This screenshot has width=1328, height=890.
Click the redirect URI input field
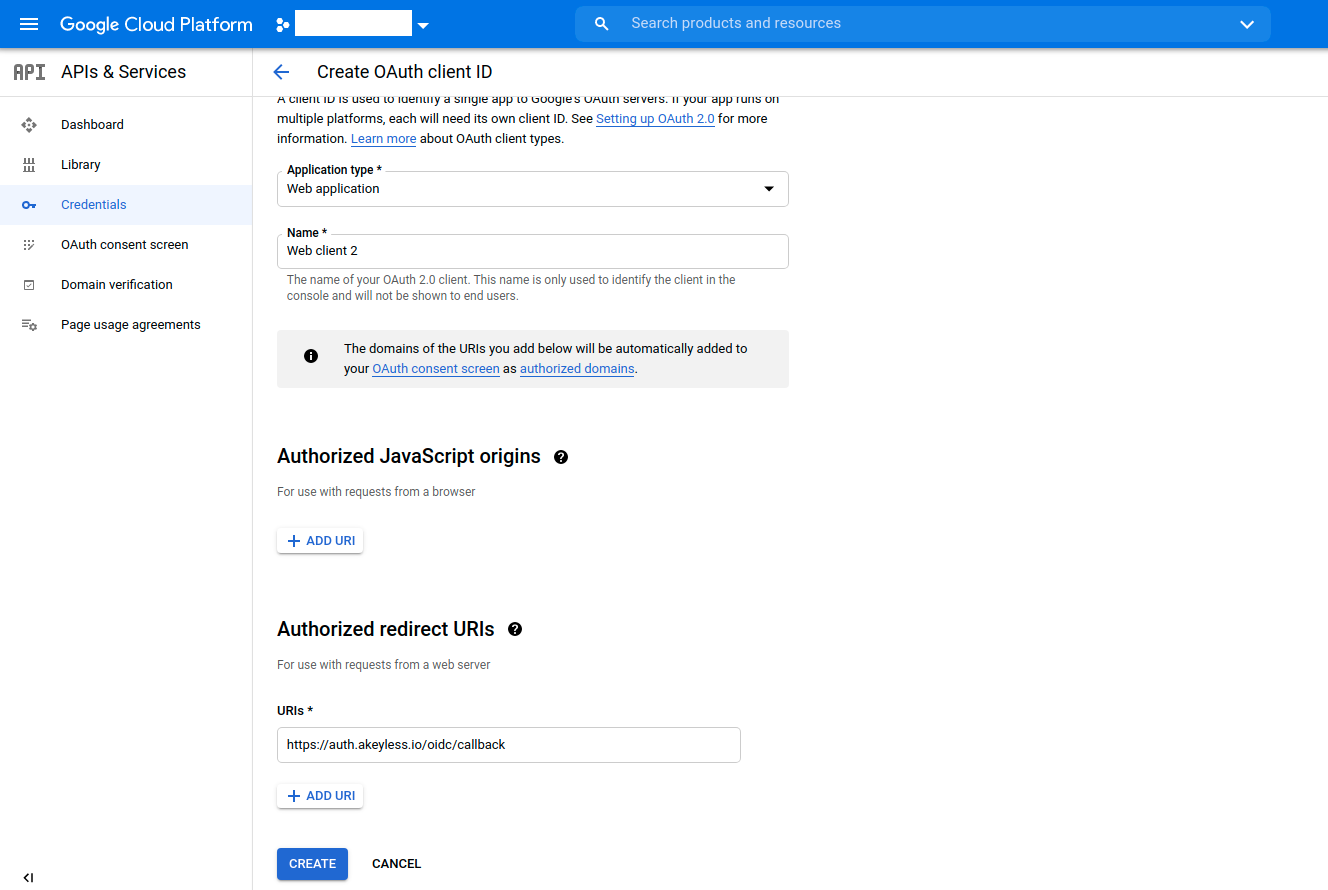pyautogui.click(x=509, y=745)
